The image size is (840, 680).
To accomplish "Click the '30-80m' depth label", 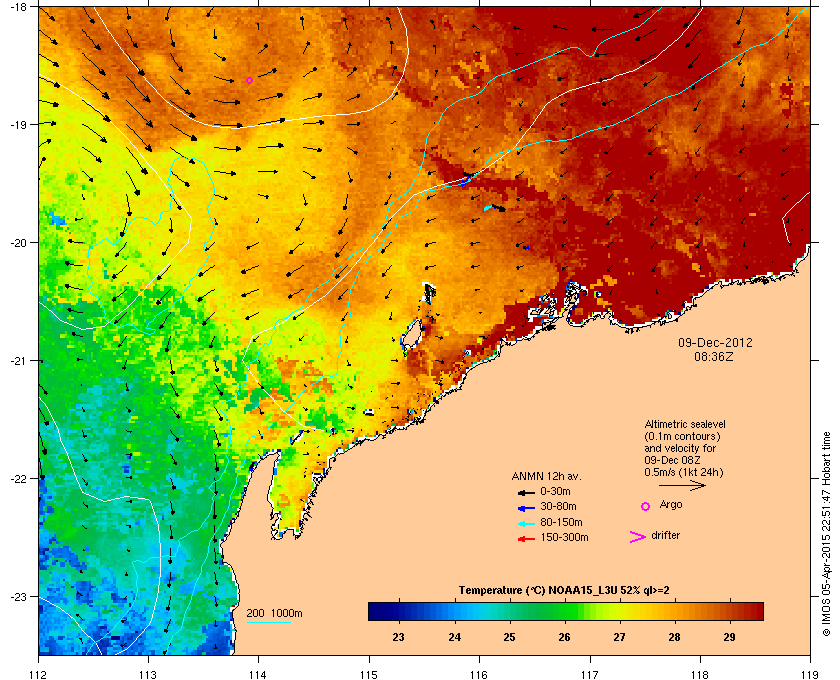I will click(x=558, y=506).
